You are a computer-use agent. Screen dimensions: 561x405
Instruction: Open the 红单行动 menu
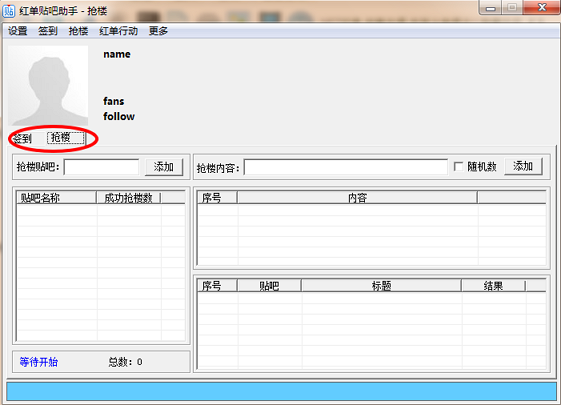[x=118, y=31]
